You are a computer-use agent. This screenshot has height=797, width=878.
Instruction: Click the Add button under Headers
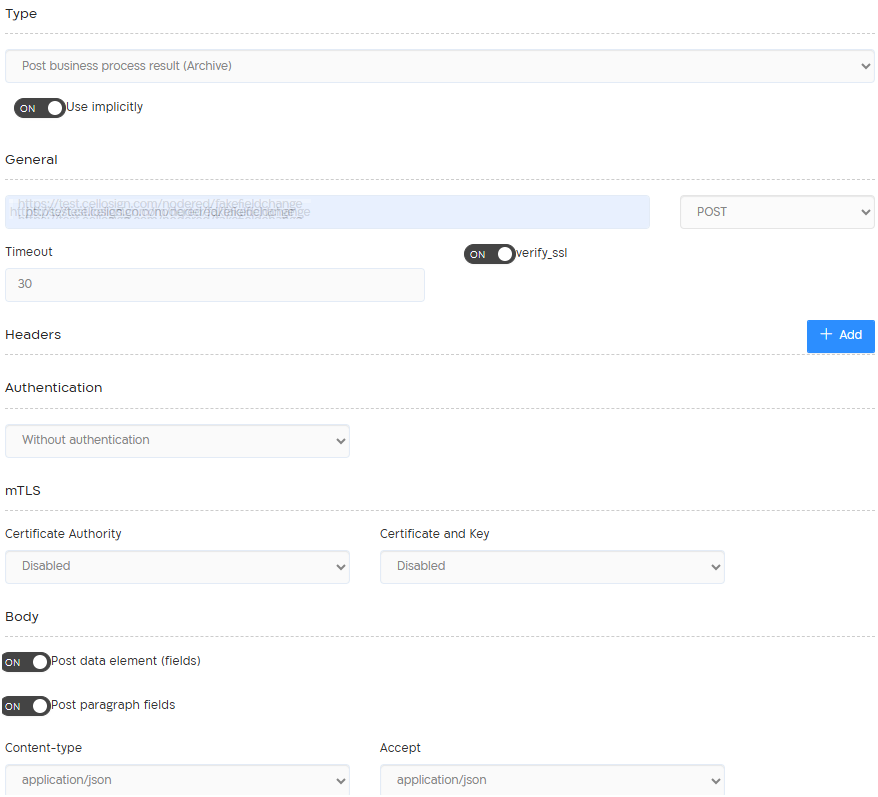tap(840, 336)
